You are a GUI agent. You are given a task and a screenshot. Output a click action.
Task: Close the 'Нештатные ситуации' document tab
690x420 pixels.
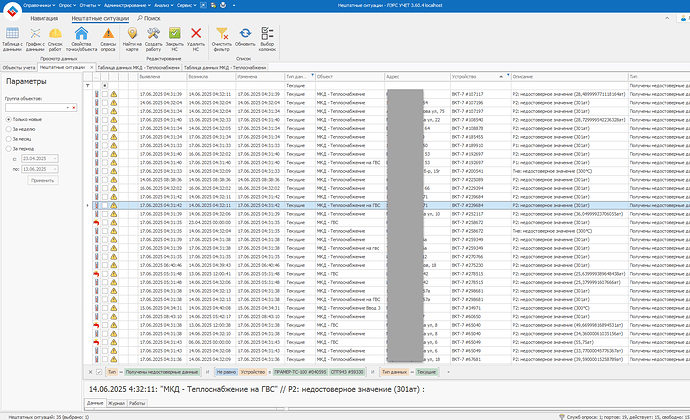[x=92, y=67]
